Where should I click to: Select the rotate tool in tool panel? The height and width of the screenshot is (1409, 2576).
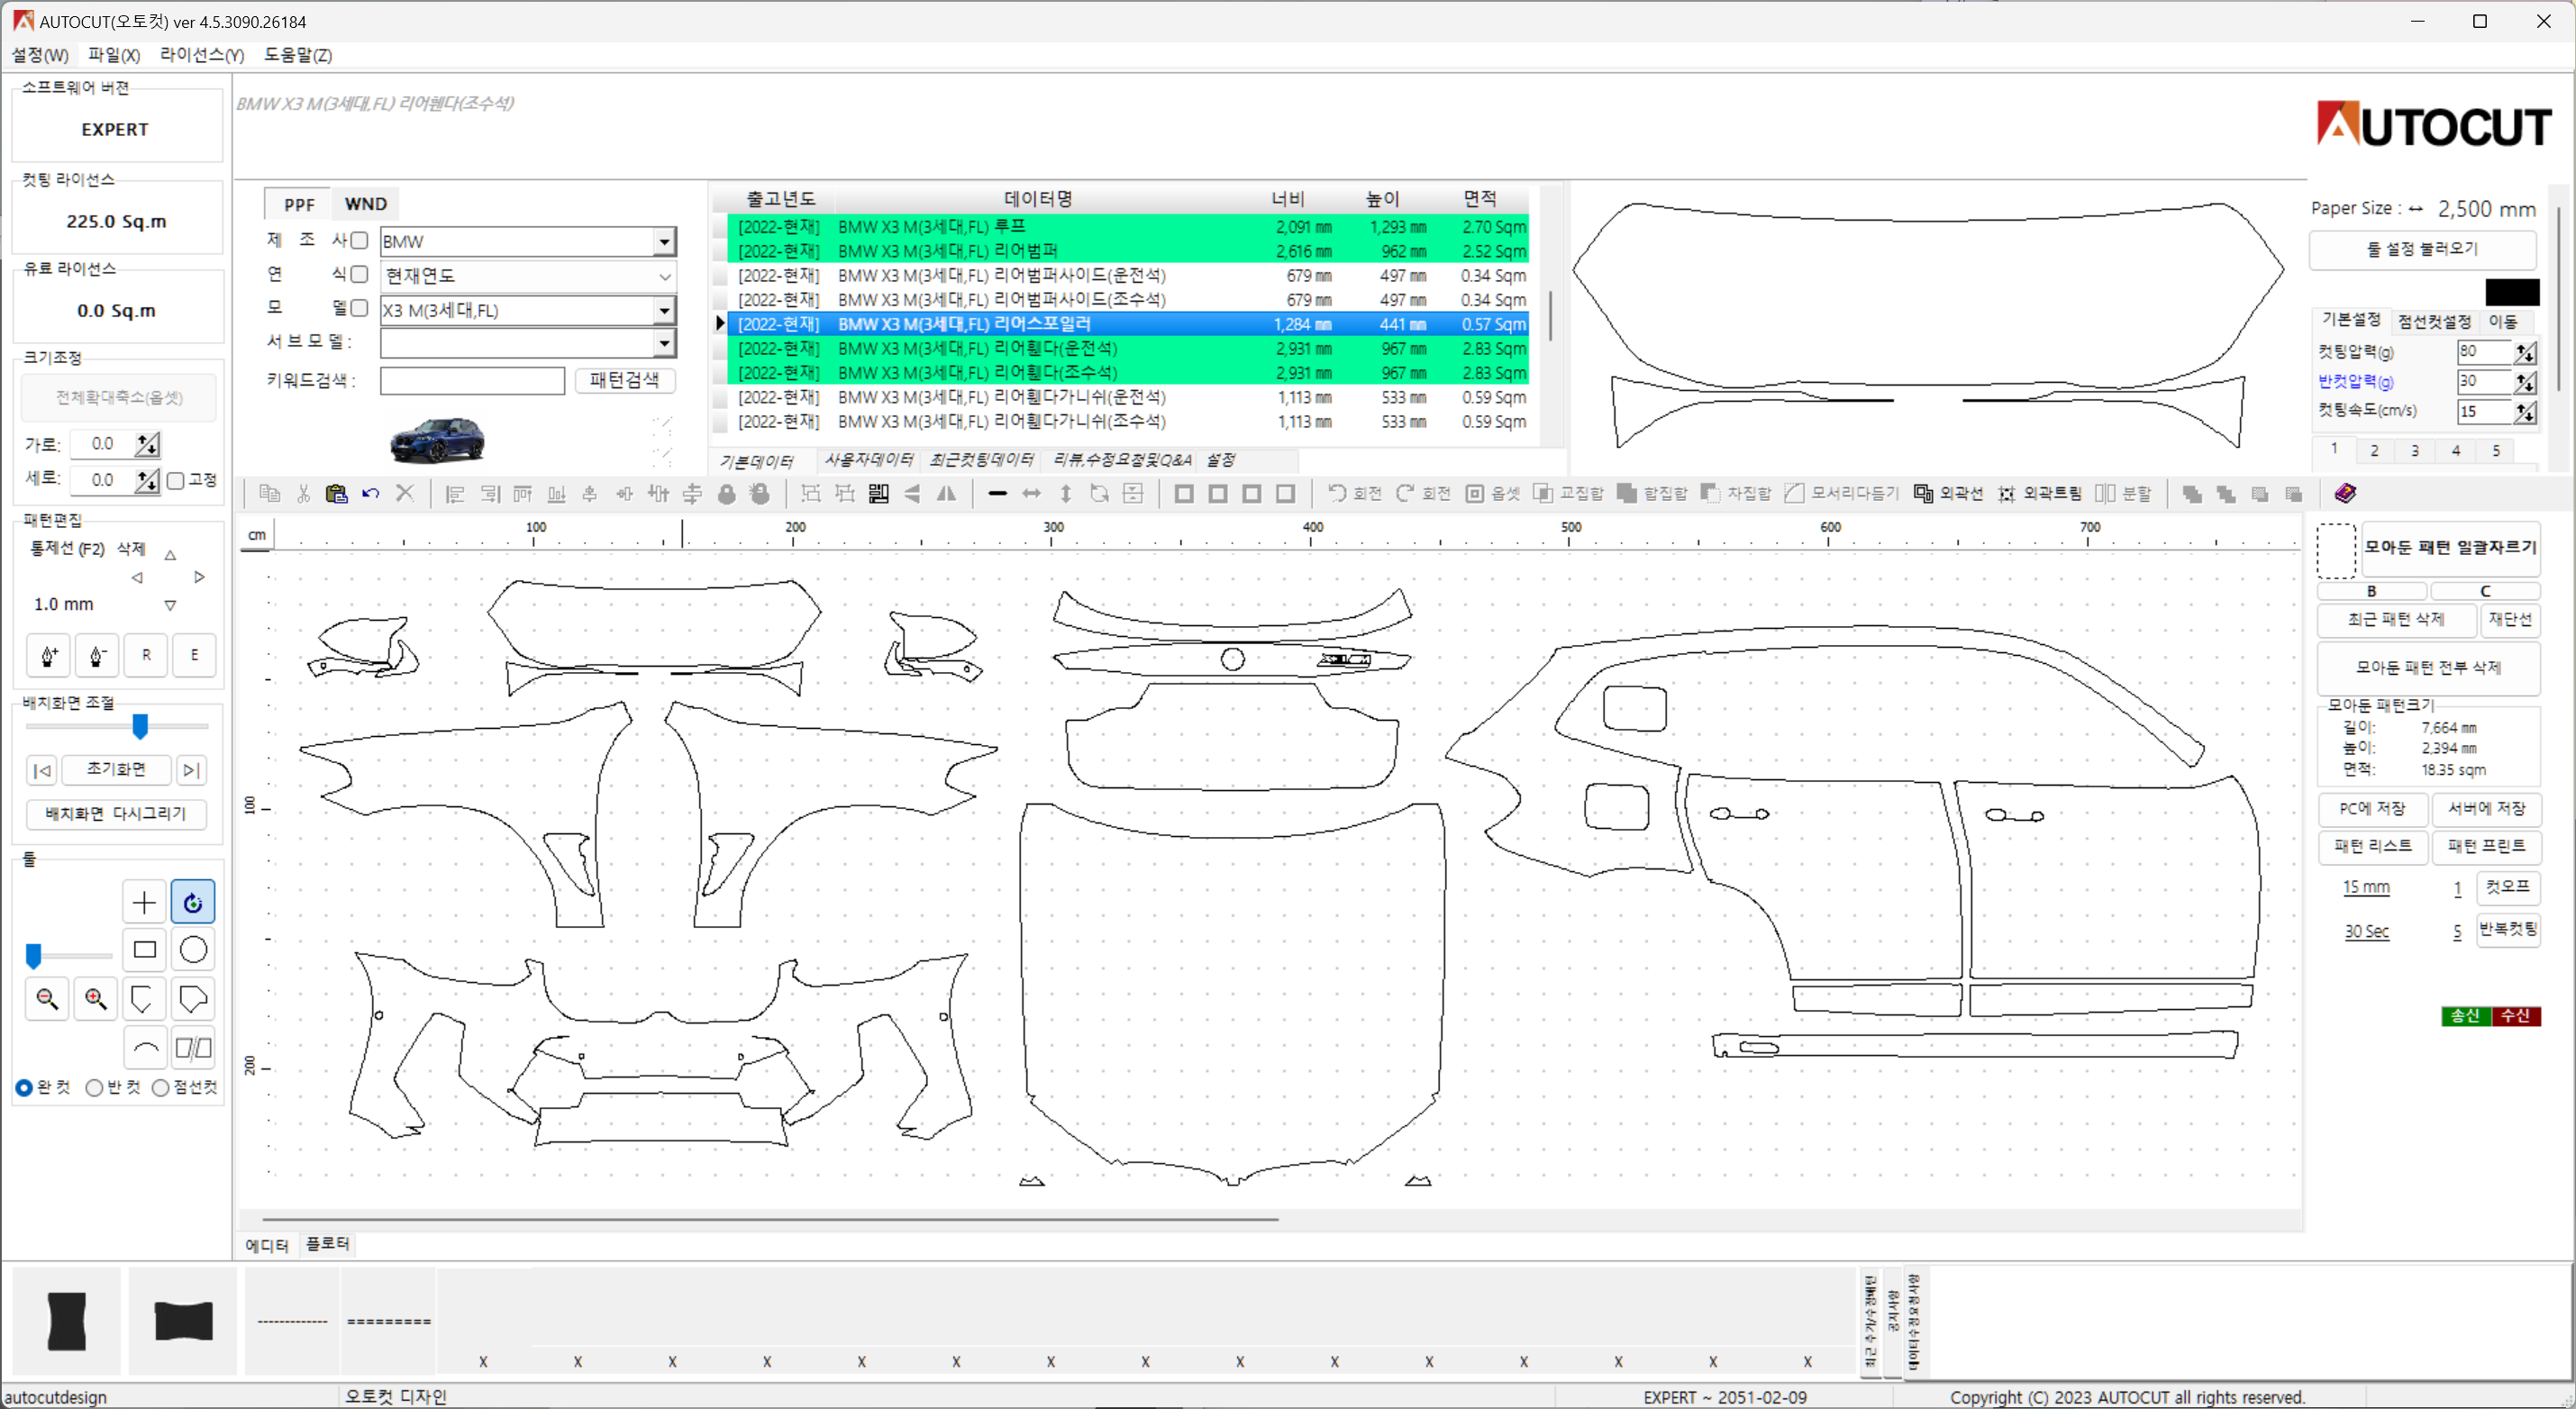(x=193, y=902)
